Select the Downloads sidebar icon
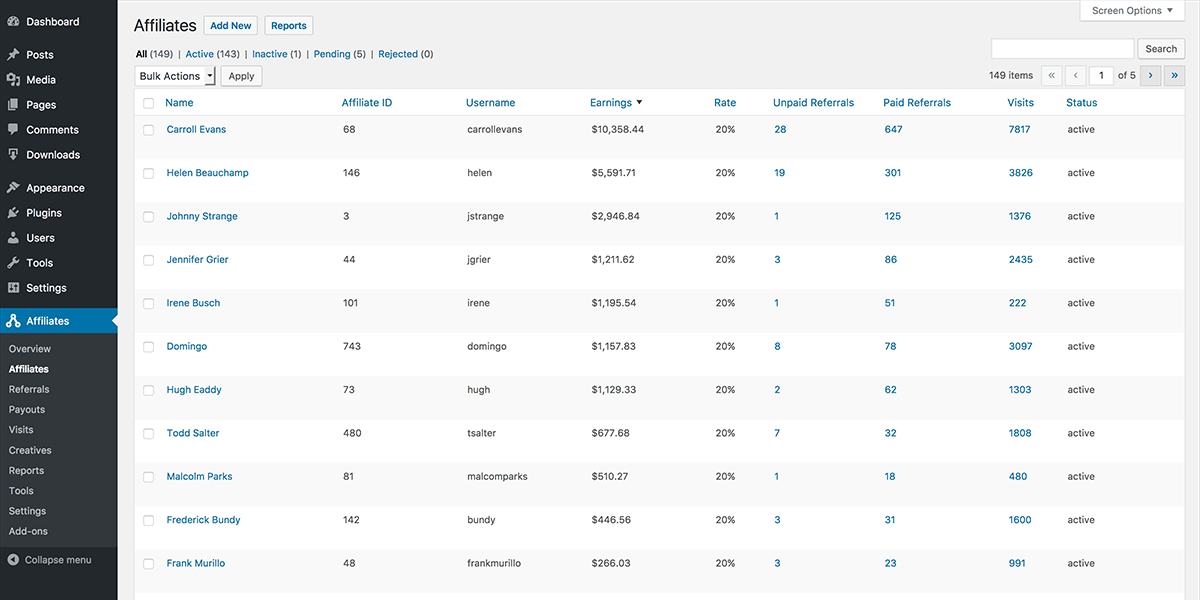This screenshot has height=600, width=1200. (14, 154)
